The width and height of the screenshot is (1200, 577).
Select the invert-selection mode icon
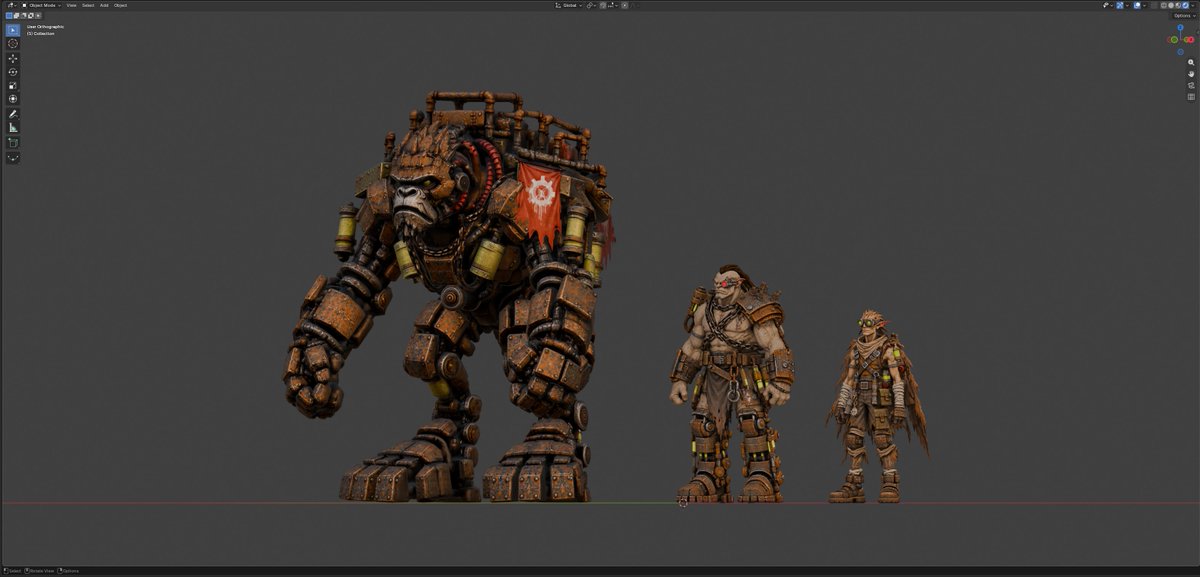(x=31, y=15)
